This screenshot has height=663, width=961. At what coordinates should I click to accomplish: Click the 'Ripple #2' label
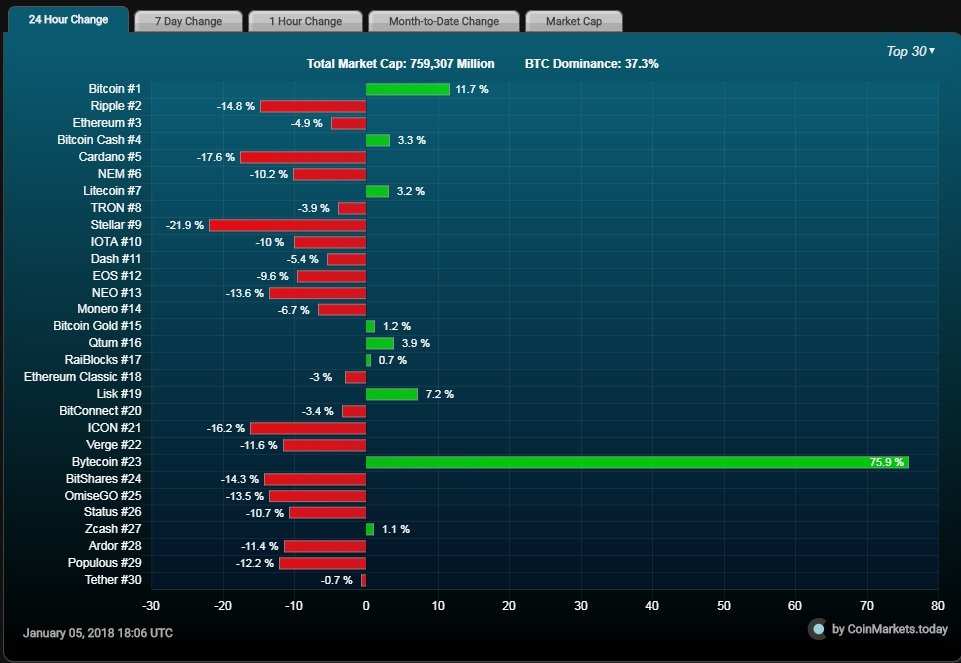click(x=116, y=106)
